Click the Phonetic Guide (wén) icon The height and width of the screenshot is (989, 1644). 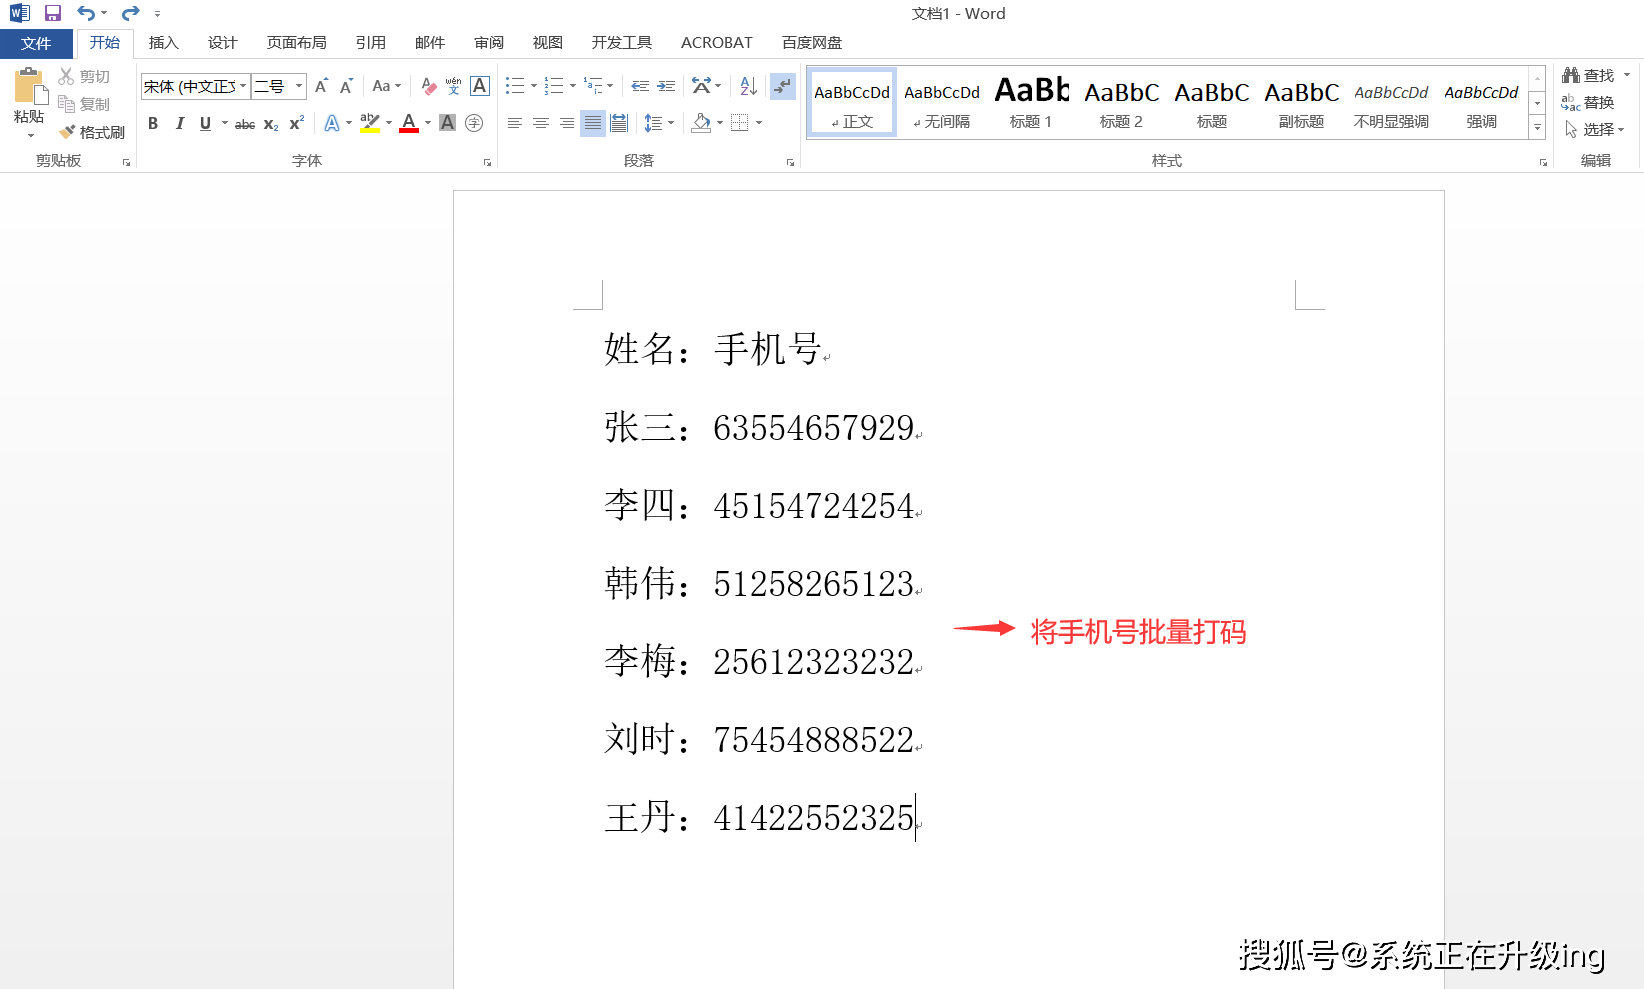453,87
